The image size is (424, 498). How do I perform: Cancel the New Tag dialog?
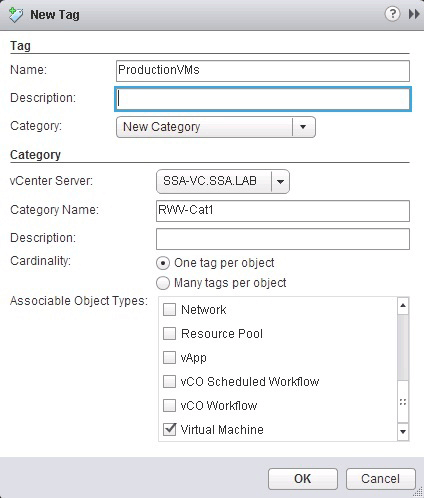point(380,479)
